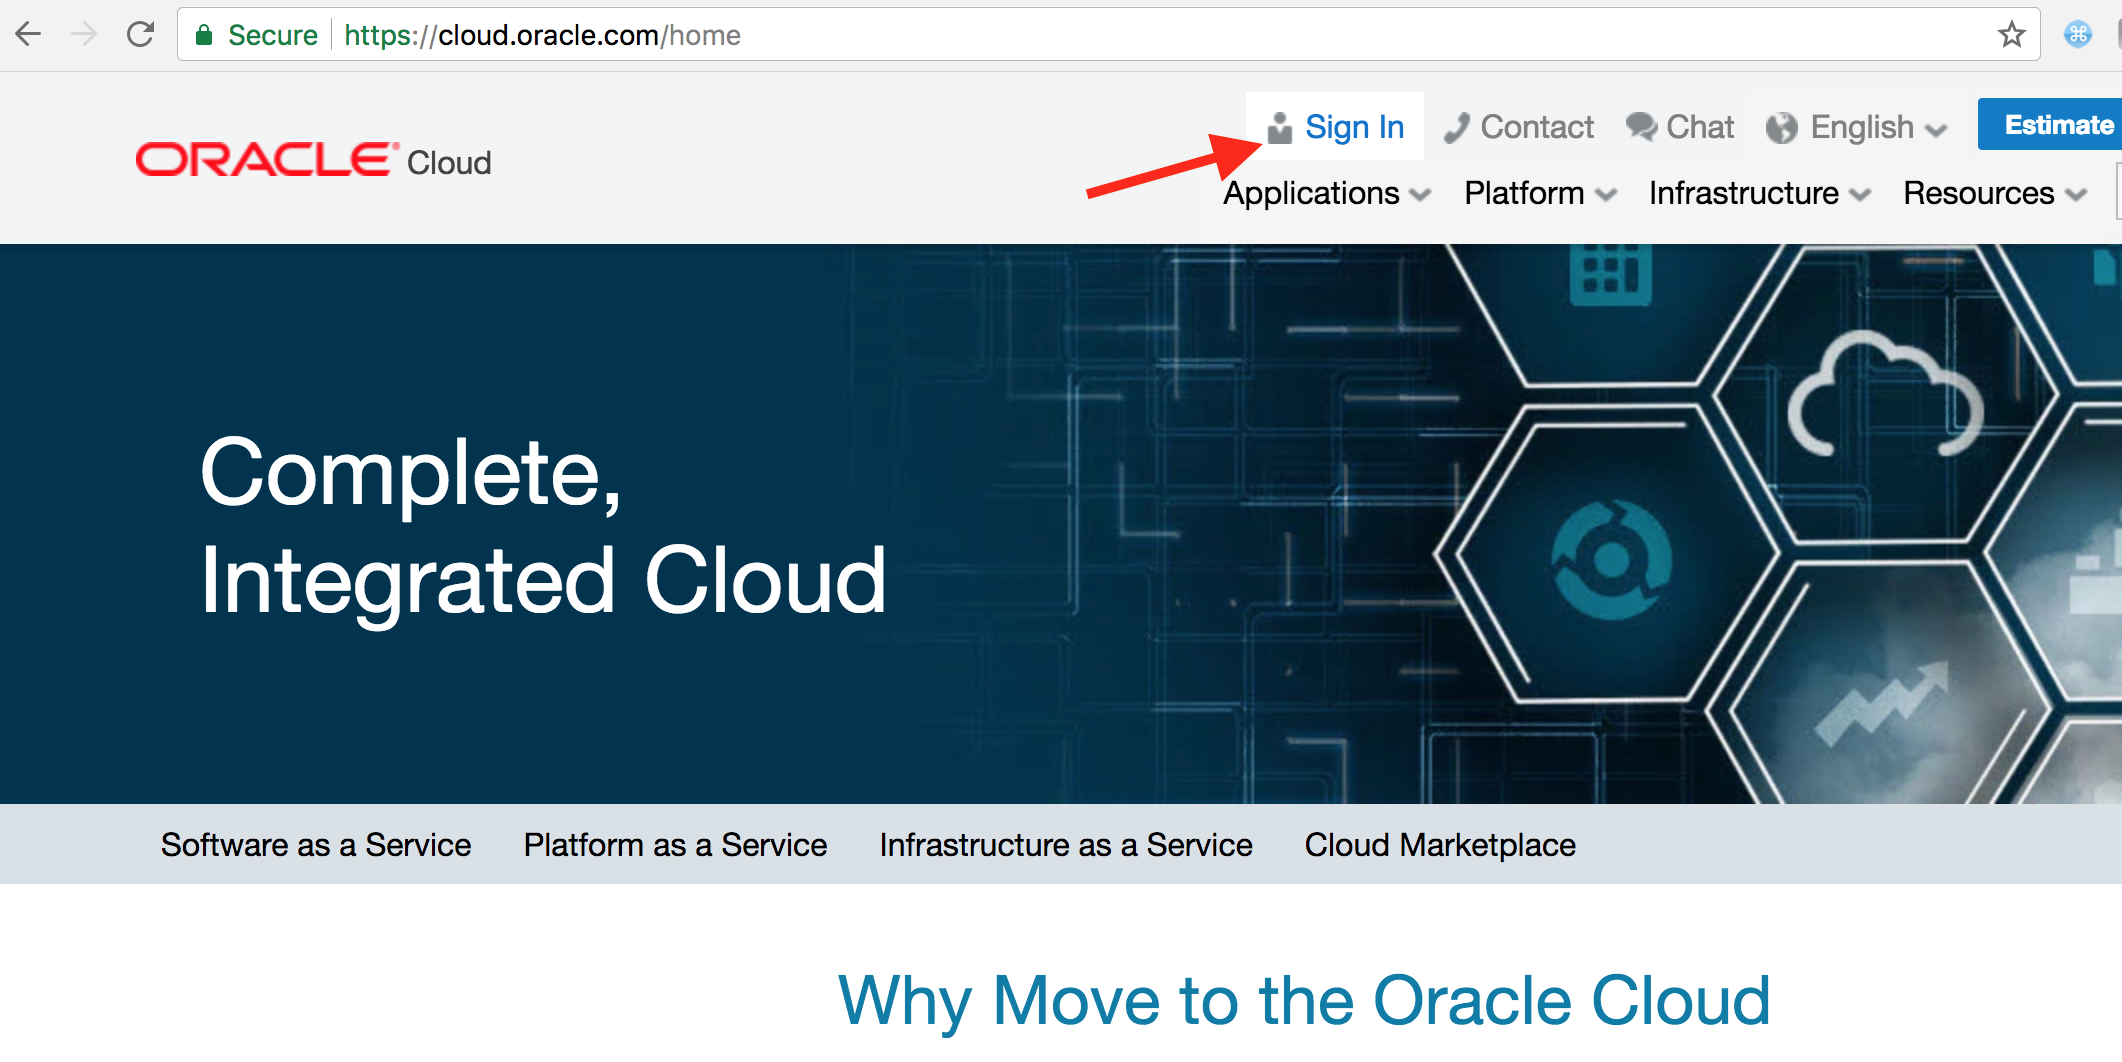Screen dimensions: 2122x1062
Task: Click the Oracle Cloud logo
Action: 313,160
